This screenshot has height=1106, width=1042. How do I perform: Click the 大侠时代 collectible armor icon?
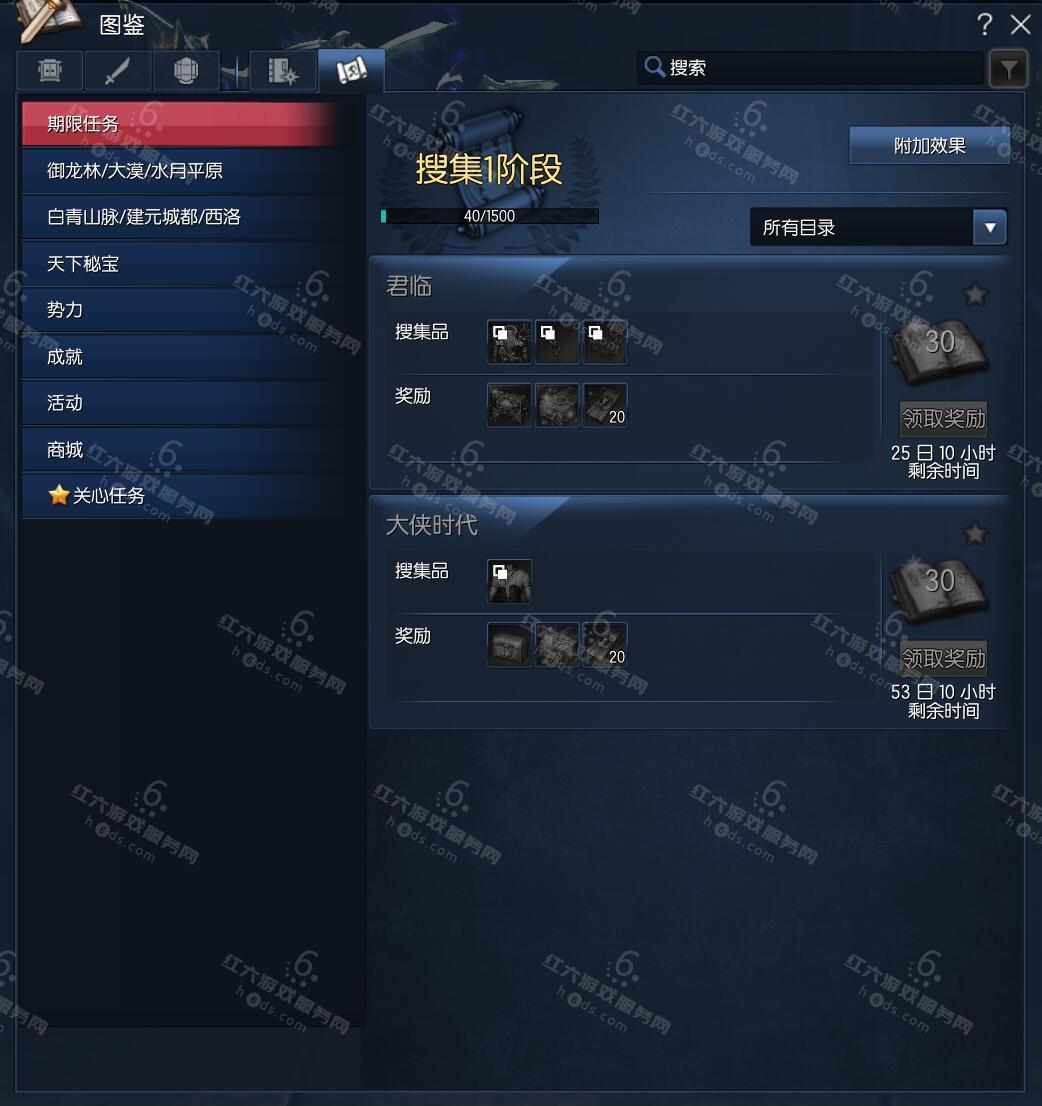click(x=509, y=581)
